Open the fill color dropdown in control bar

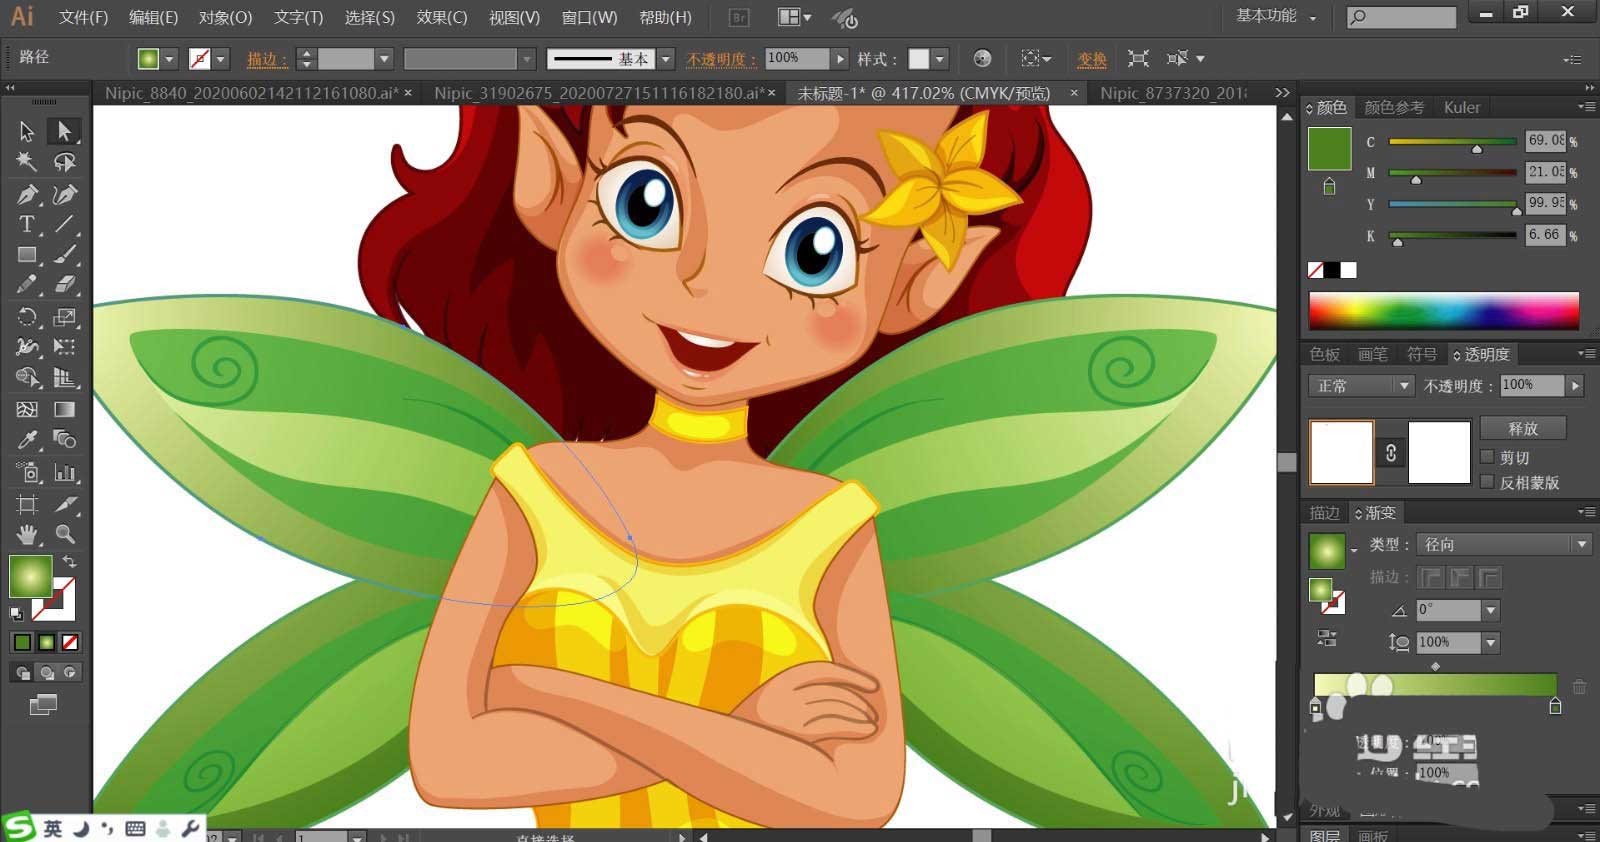pyautogui.click(x=169, y=59)
